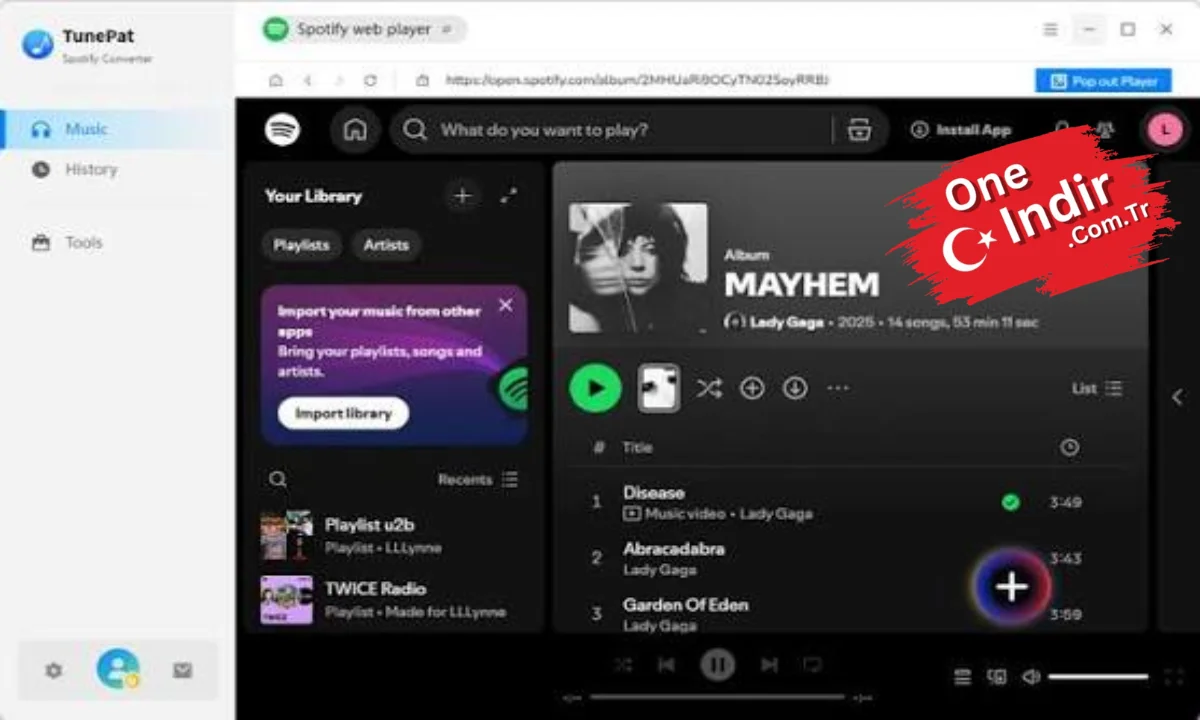The height and width of the screenshot is (720, 1200).
Task: Enter full screen player icon
Action: (x=1175, y=677)
